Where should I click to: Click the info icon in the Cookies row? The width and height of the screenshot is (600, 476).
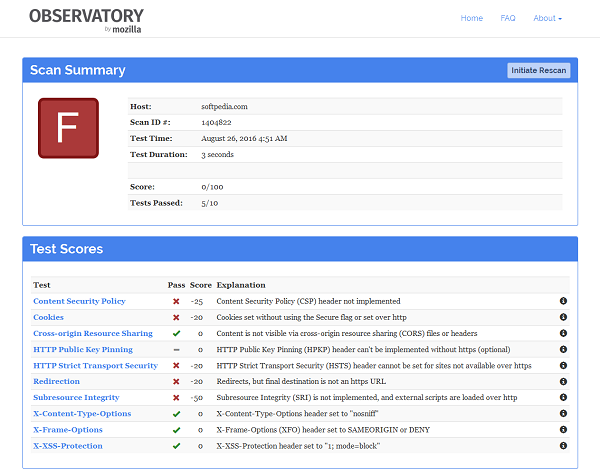coord(564,317)
